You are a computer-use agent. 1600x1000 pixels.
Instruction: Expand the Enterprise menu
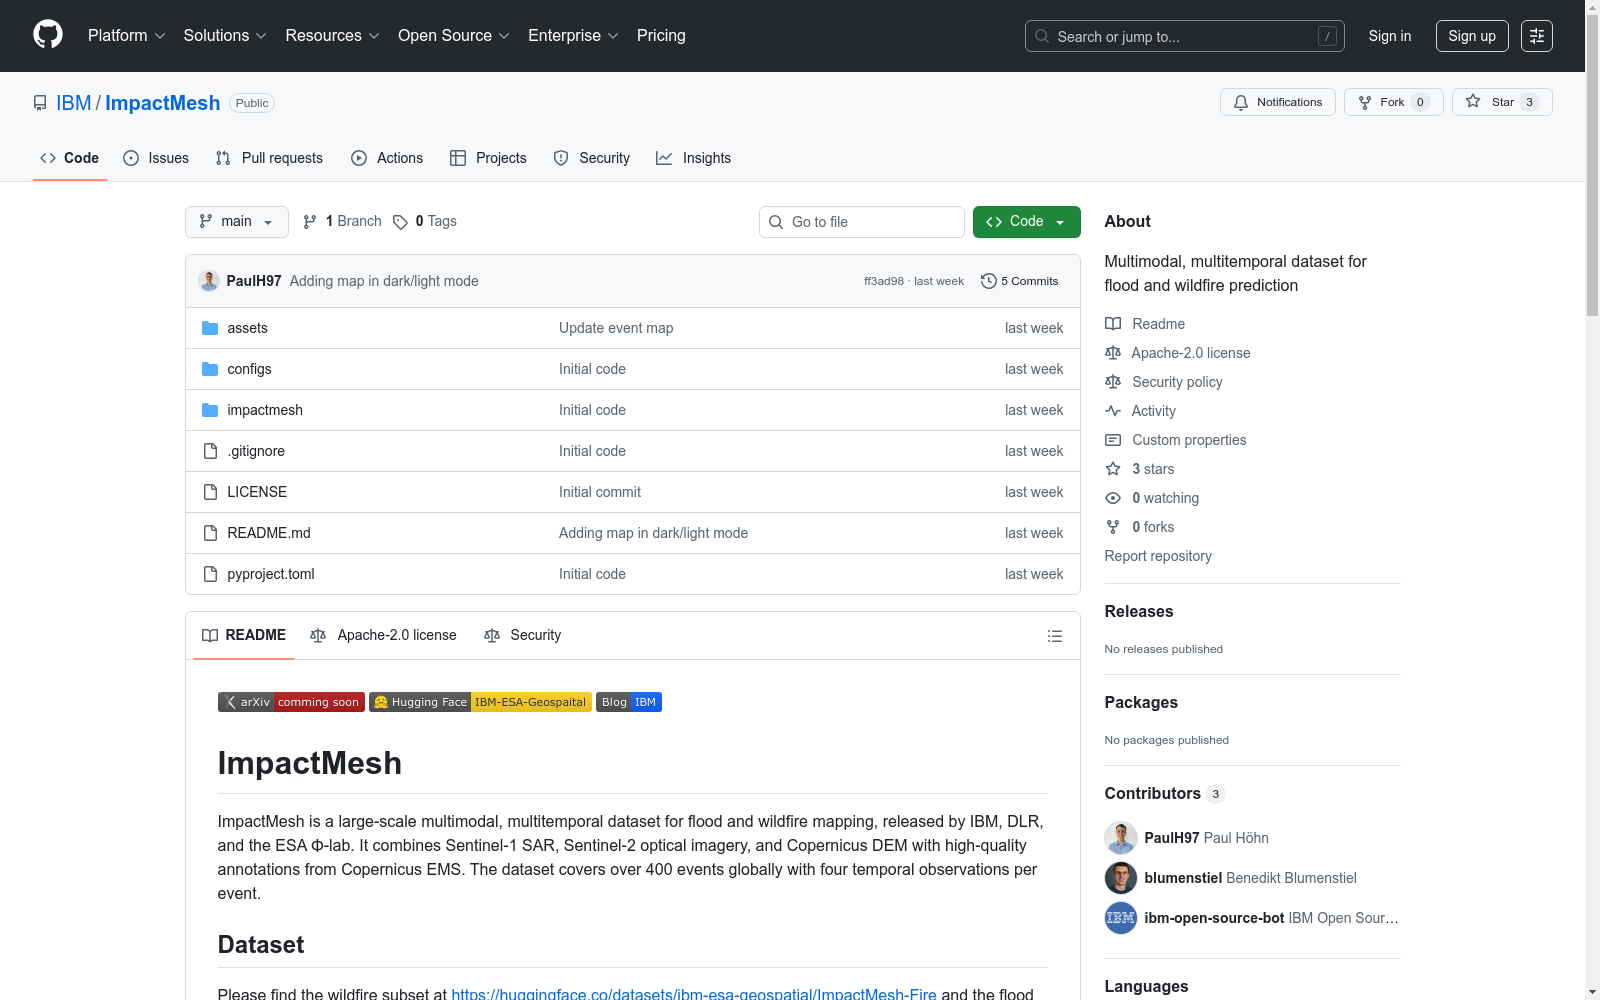(573, 36)
